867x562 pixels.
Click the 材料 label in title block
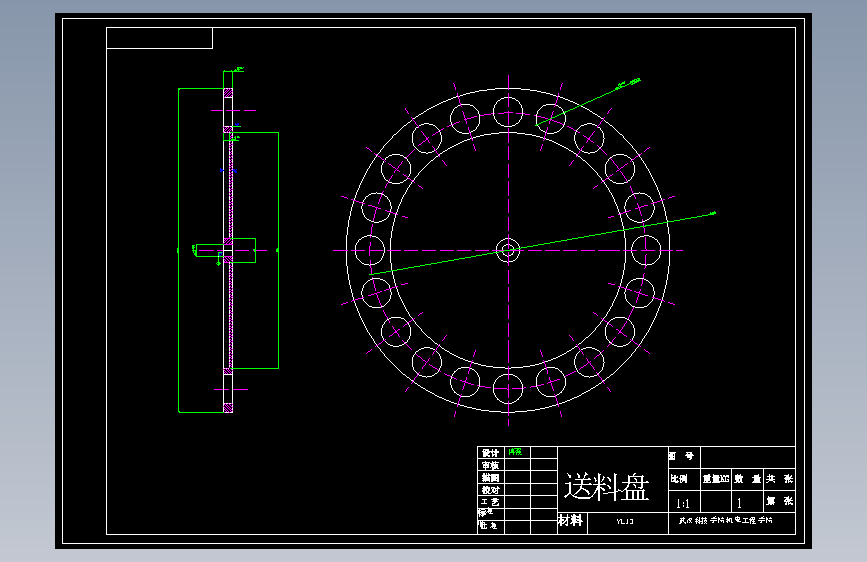click(x=570, y=521)
